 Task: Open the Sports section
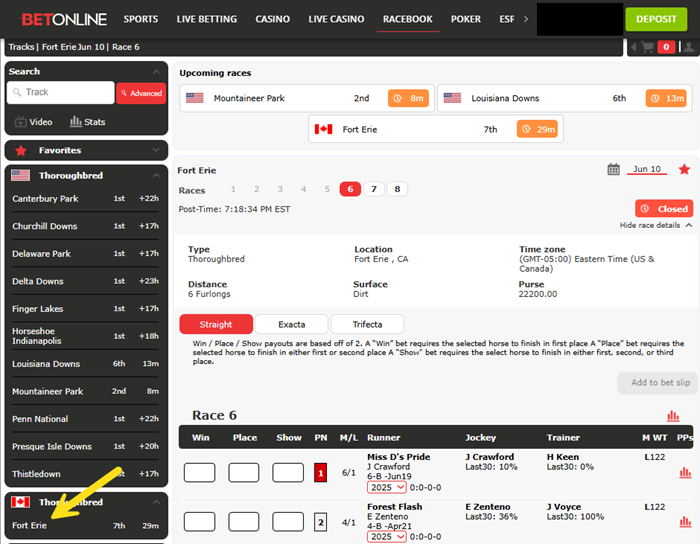point(141,19)
